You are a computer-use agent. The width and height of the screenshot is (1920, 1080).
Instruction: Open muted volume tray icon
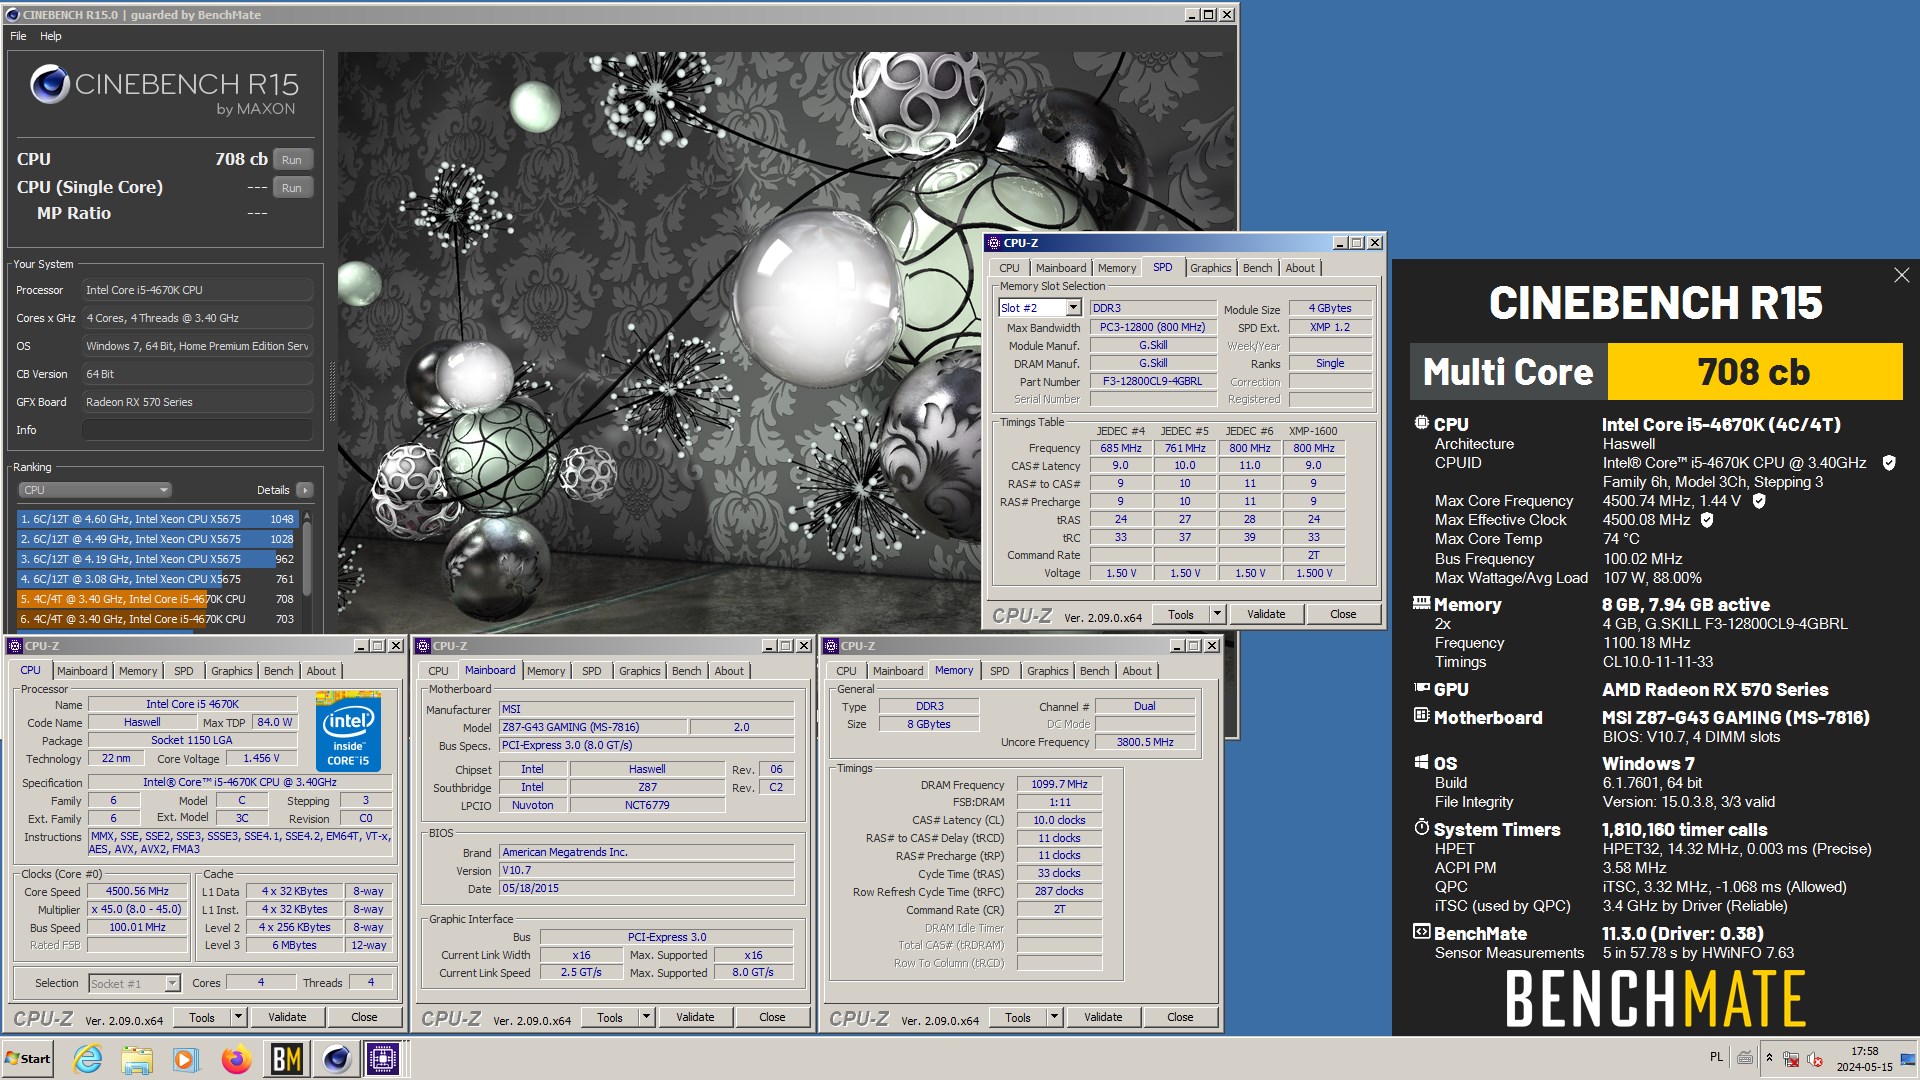tap(1815, 1058)
